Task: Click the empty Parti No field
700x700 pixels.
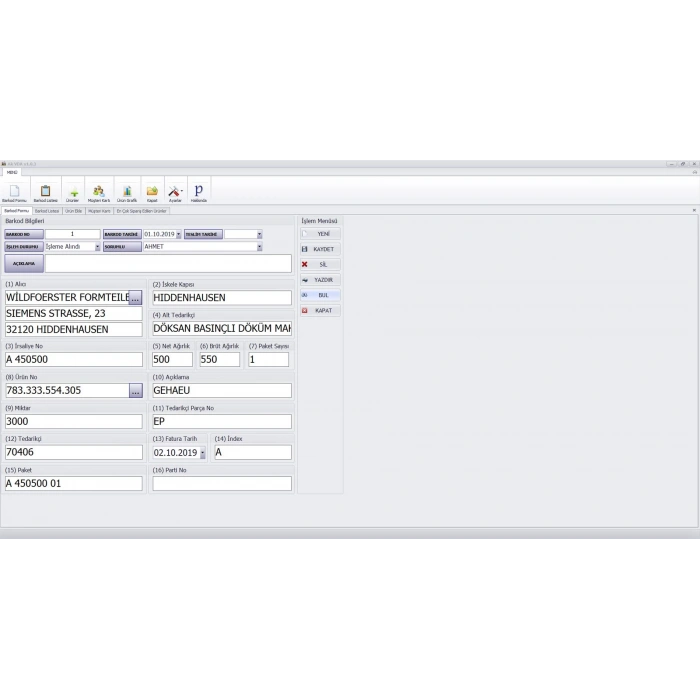Action: click(x=222, y=483)
